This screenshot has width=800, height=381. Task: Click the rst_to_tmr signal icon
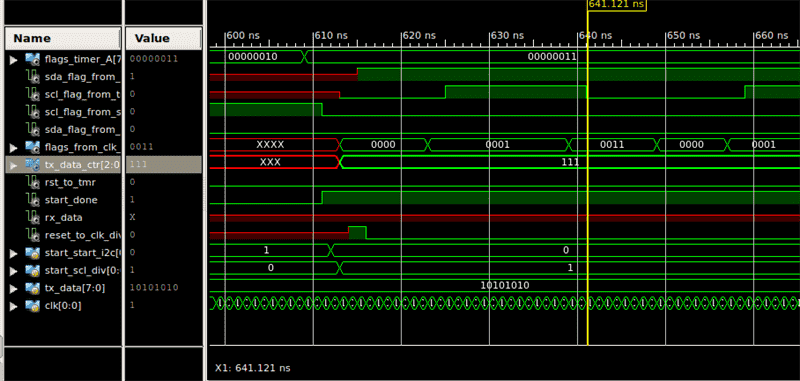pos(33,182)
